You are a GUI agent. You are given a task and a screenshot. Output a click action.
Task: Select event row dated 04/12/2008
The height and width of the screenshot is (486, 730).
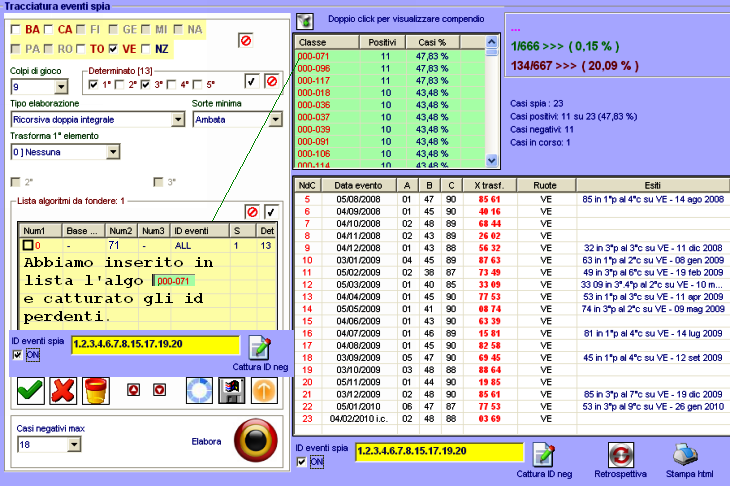pyautogui.click(x=512, y=248)
